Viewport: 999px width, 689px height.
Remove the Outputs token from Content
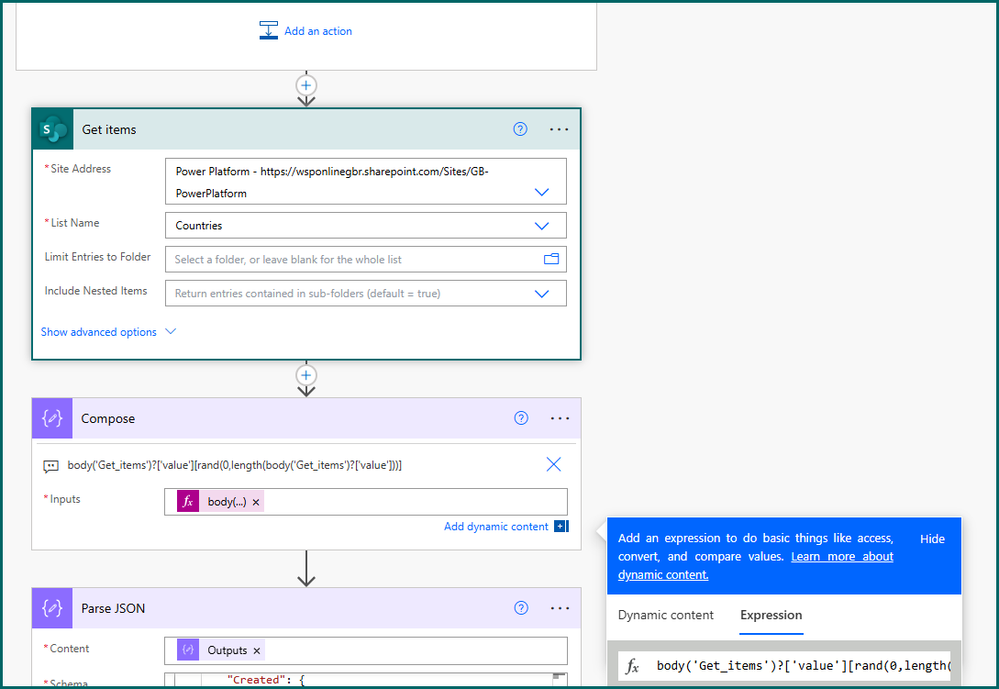(257, 651)
